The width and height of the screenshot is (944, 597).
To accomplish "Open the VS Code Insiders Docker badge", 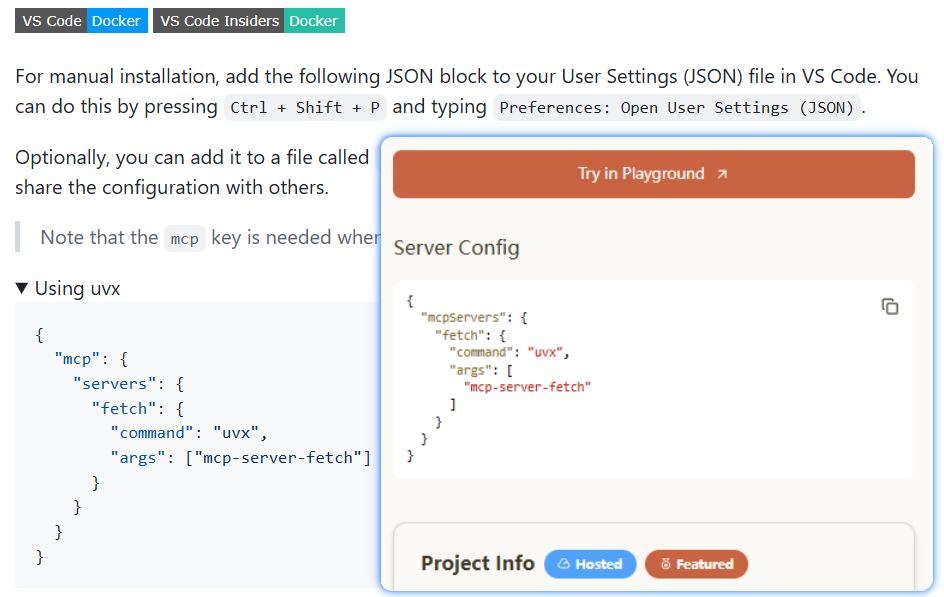I will point(248,20).
